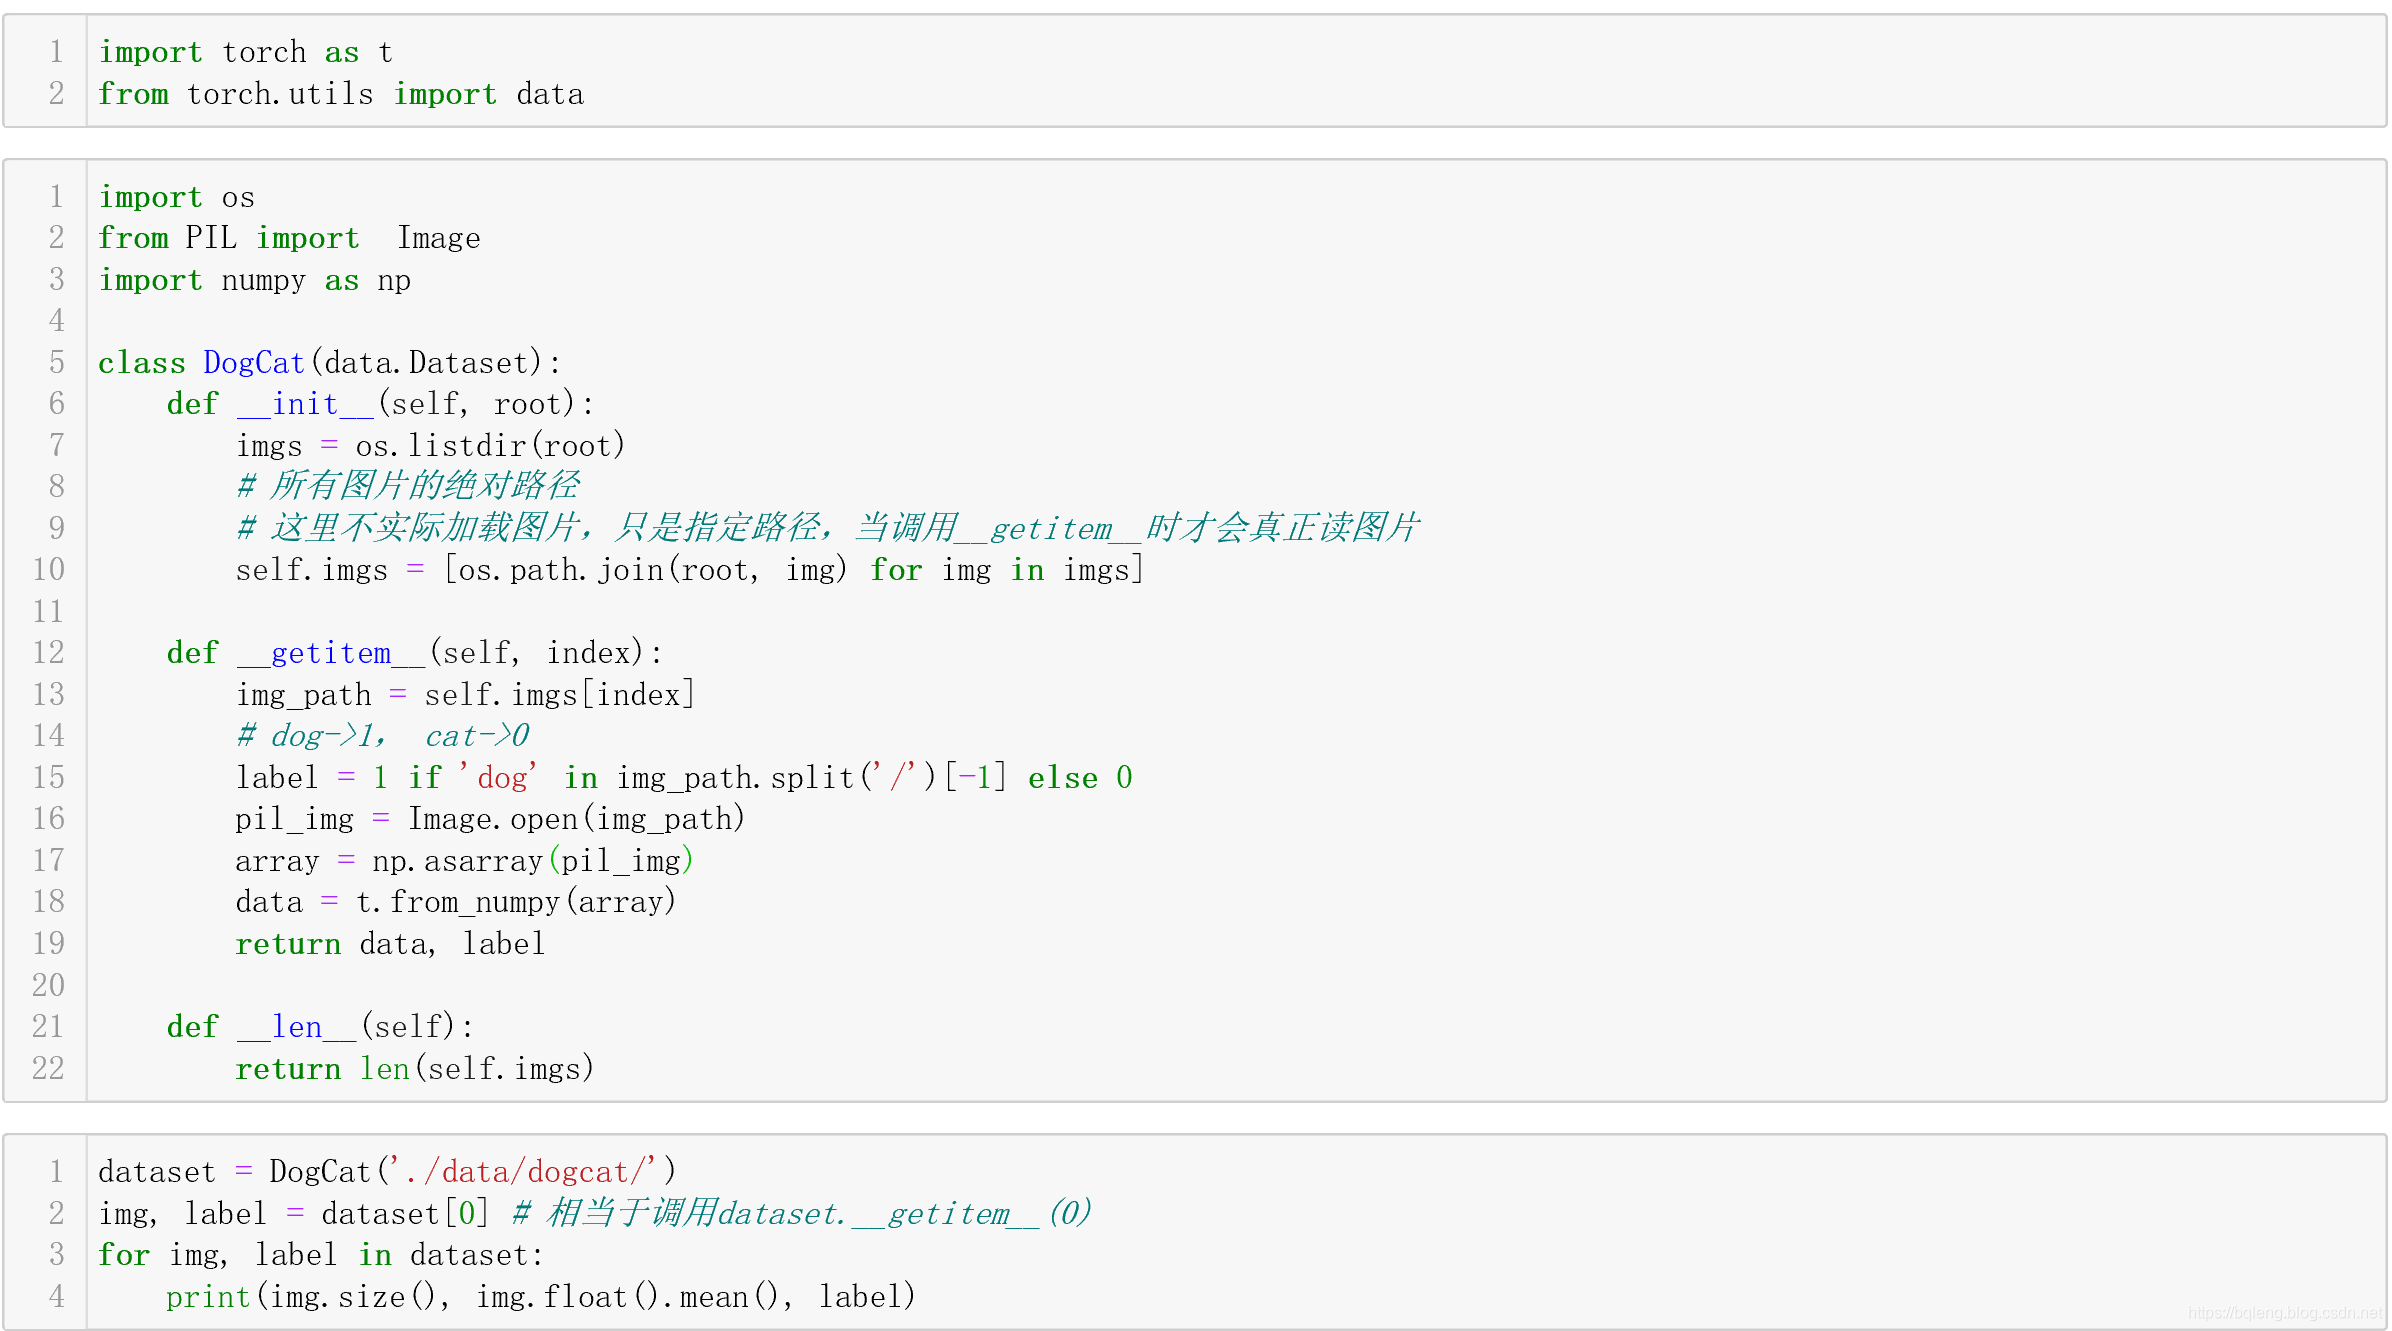Click the from PIL import Image line
The image size is (2392, 1331).
pos(289,237)
